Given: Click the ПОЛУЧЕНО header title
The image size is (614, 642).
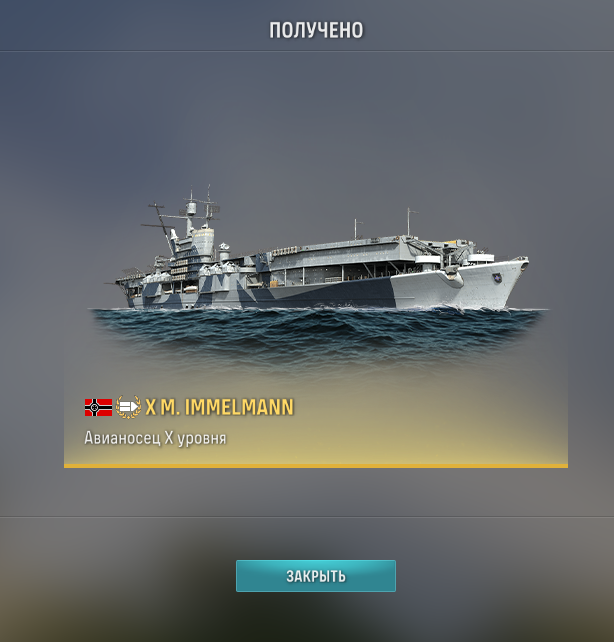Looking at the screenshot, I should (316, 30).
